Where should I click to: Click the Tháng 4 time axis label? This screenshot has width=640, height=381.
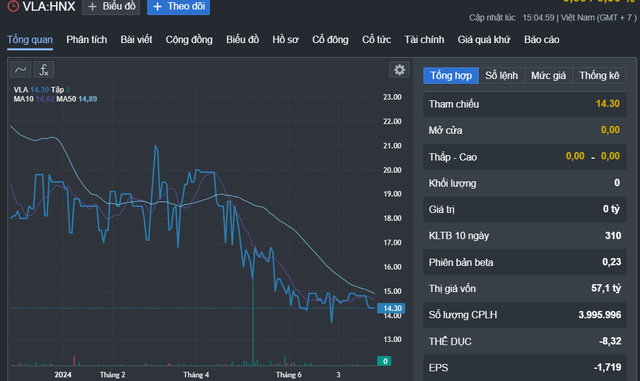click(196, 374)
